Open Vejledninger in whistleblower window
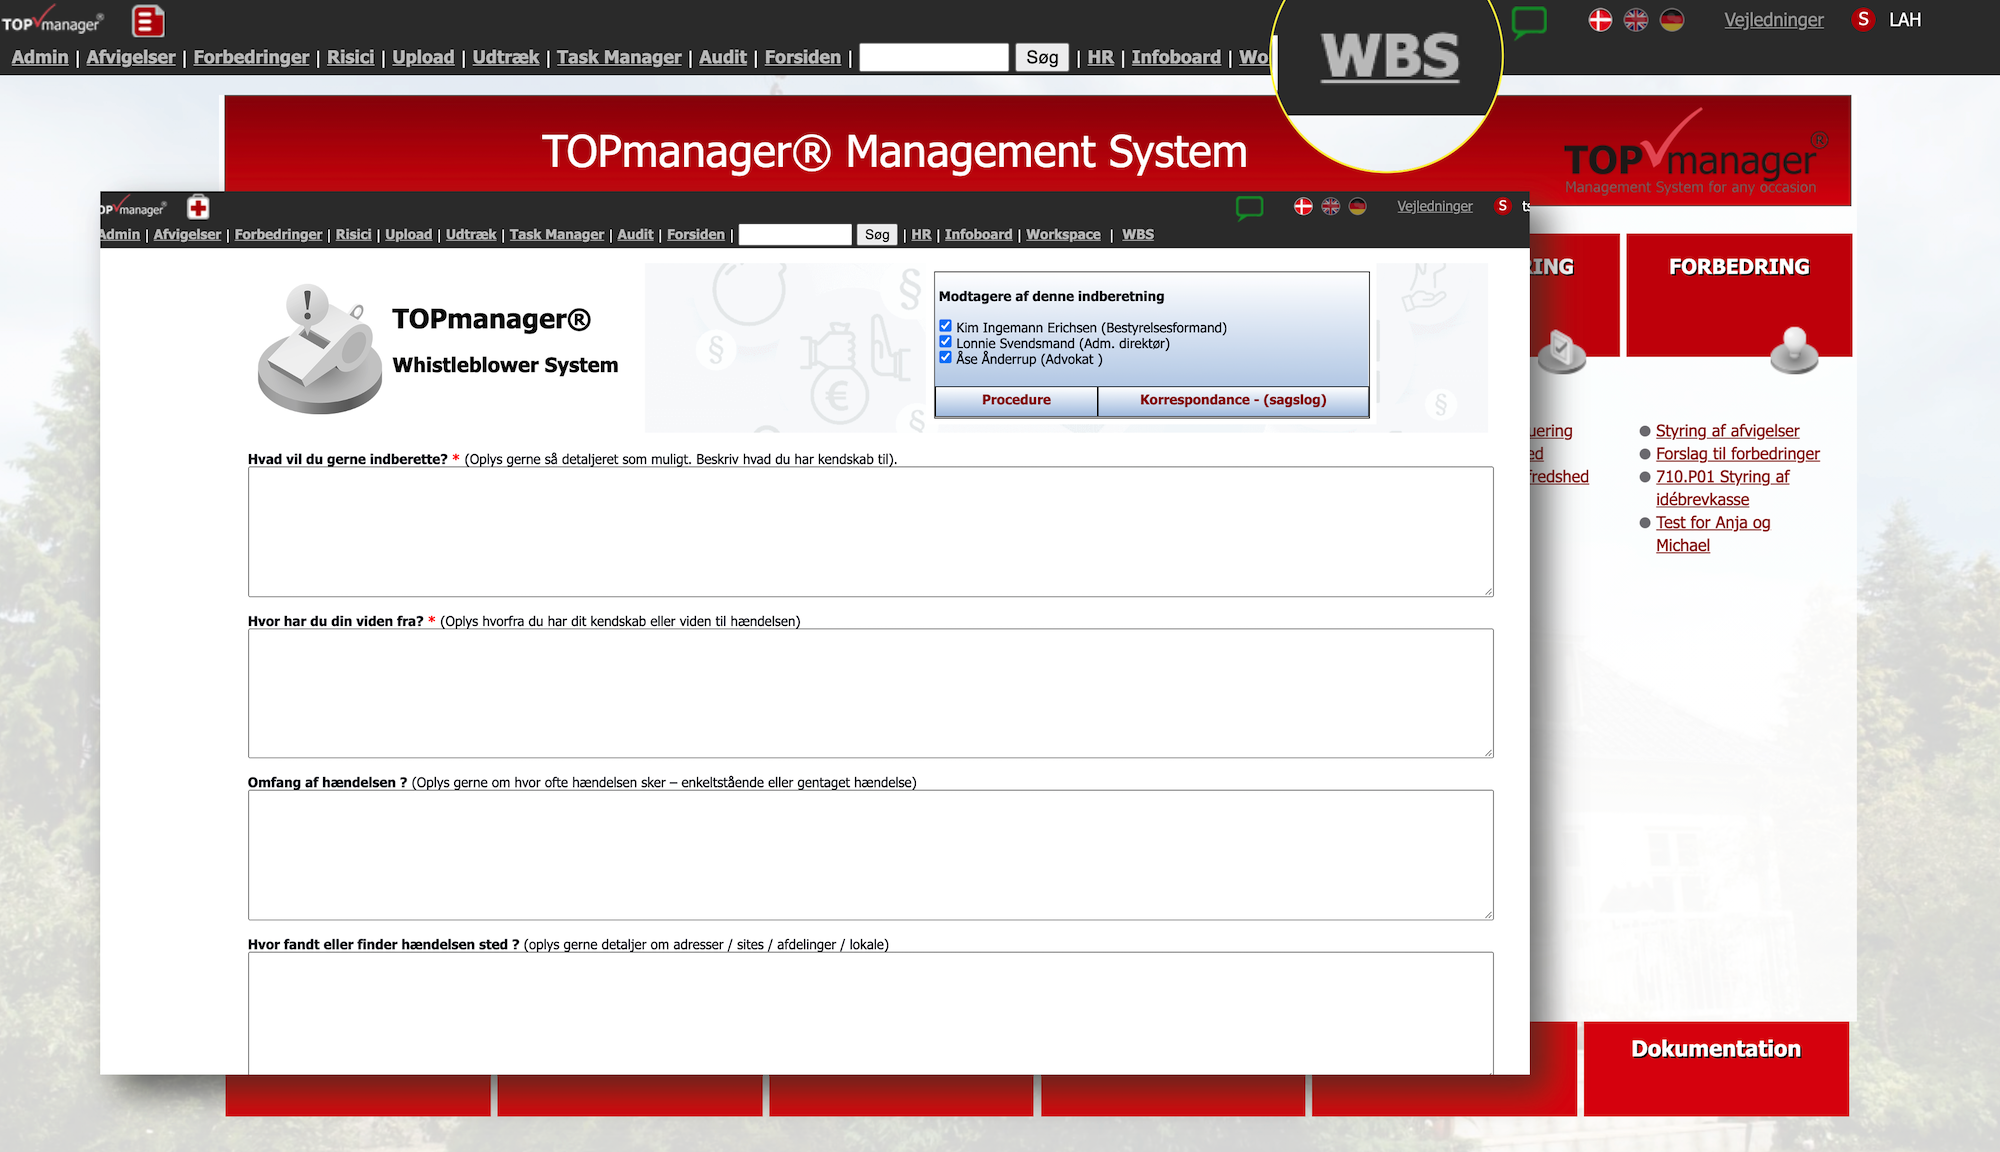The image size is (2000, 1152). point(1435,206)
